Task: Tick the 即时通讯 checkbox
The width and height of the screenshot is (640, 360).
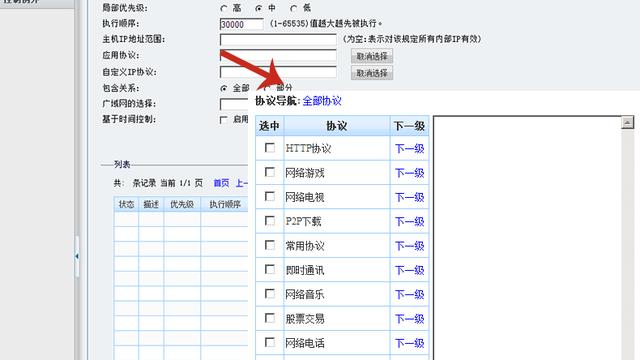Action: click(269, 269)
